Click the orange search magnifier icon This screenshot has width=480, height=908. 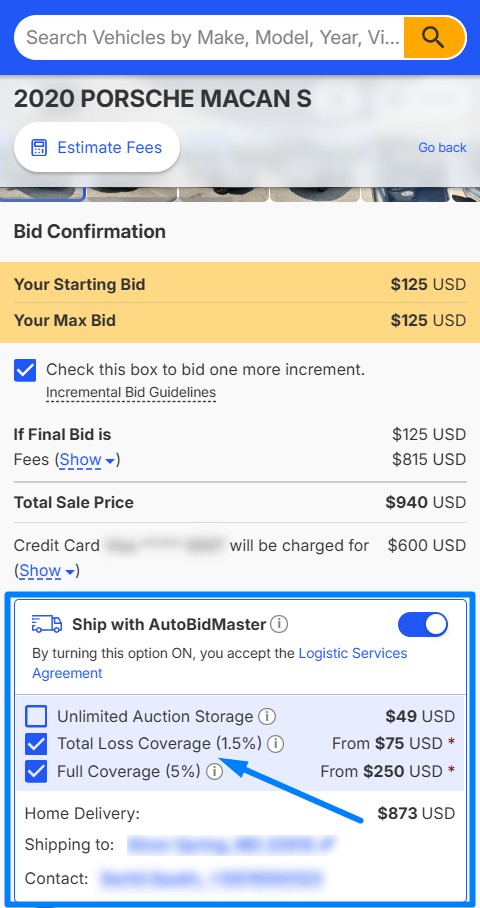click(x=434, y=38)
